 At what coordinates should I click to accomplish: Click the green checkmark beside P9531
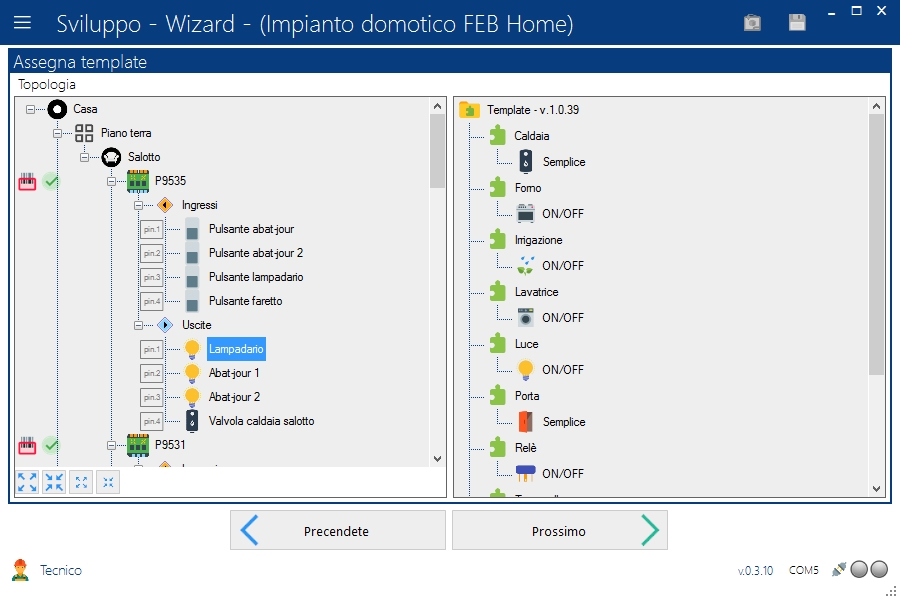[x=51, y=445]
